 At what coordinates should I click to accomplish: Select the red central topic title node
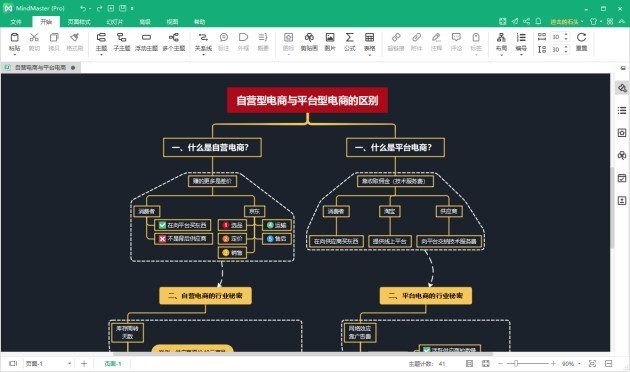307,100
